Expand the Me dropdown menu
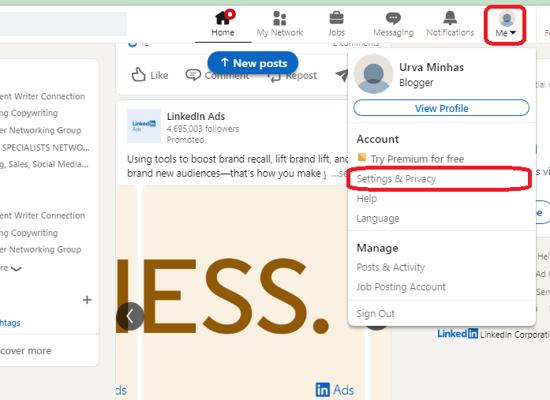Image resolution: width=550 pixels, height=400 pixels. click(x=505, y=24)
